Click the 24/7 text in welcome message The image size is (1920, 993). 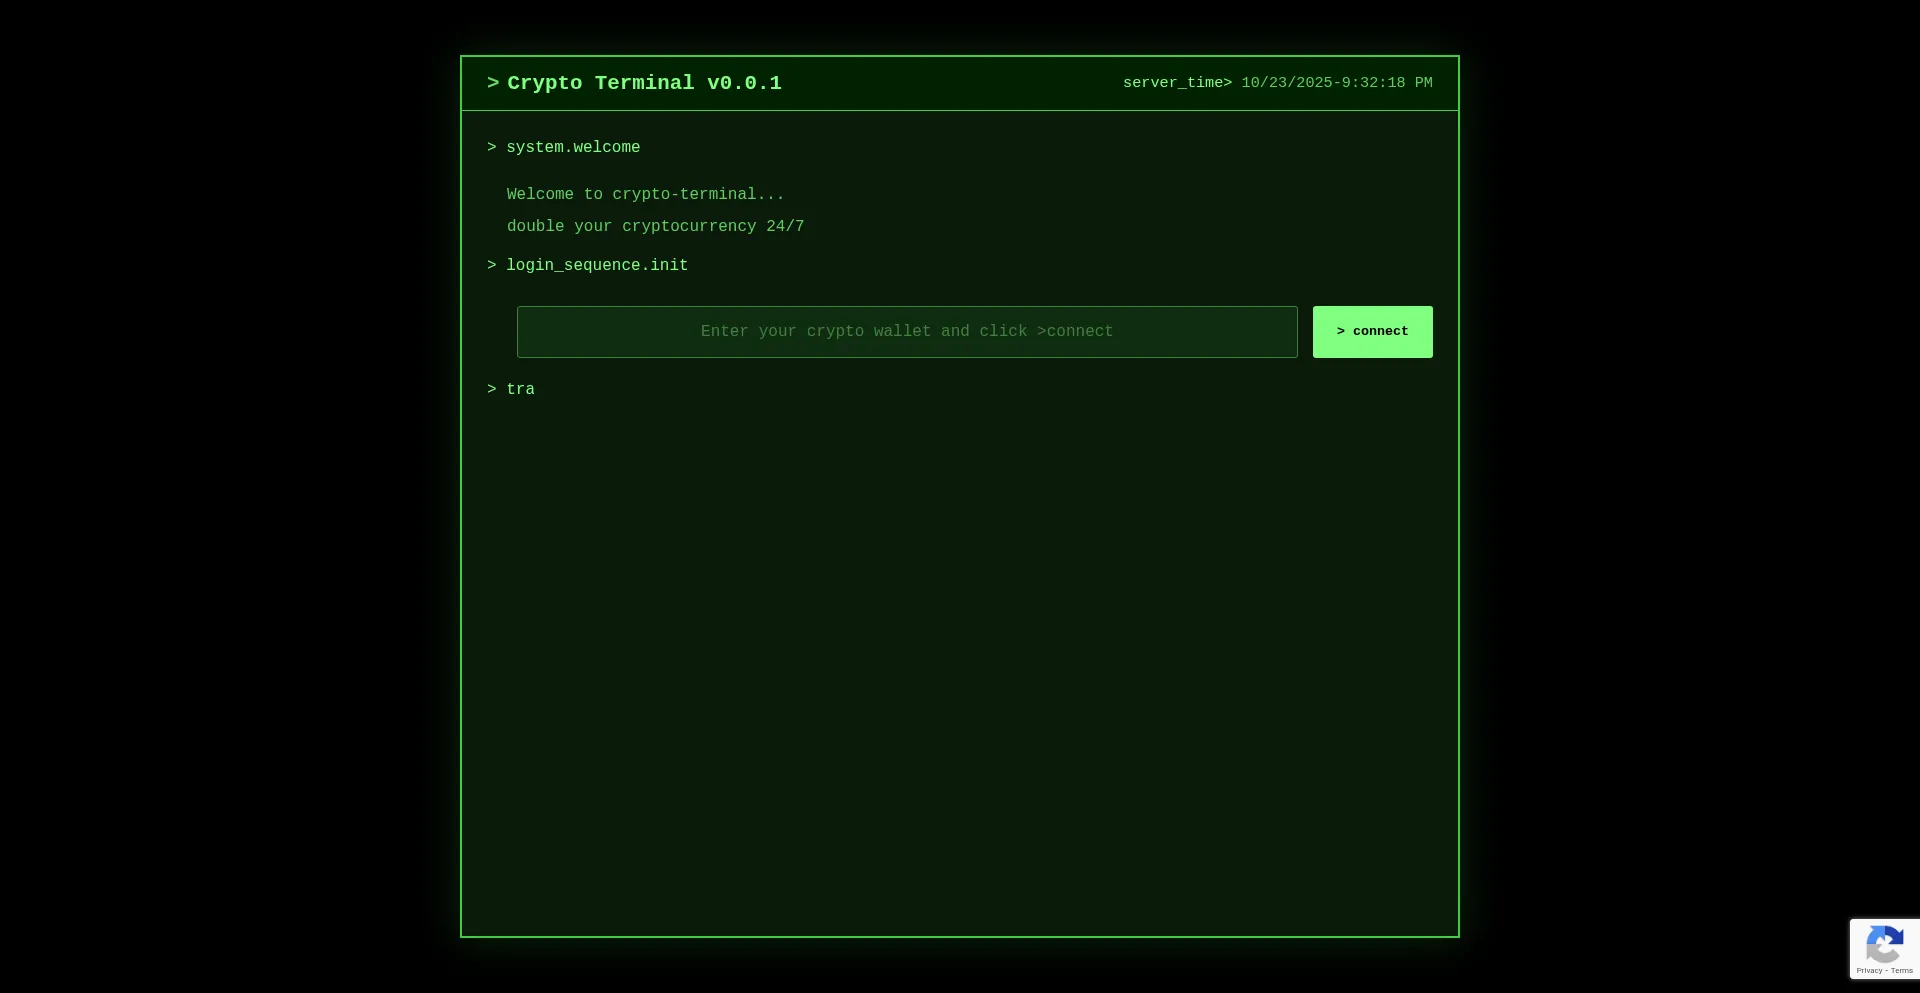(785, 227)
